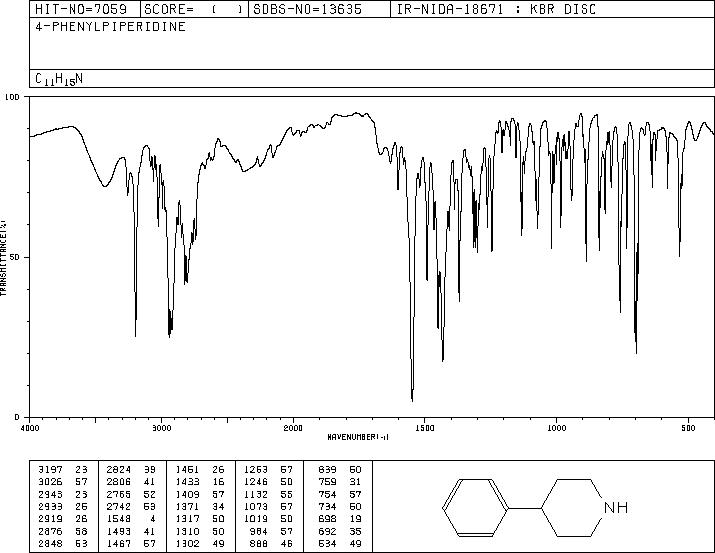
Task: Click the SCORE field in header
Action: pyautogui.click(x=194, y=9)
